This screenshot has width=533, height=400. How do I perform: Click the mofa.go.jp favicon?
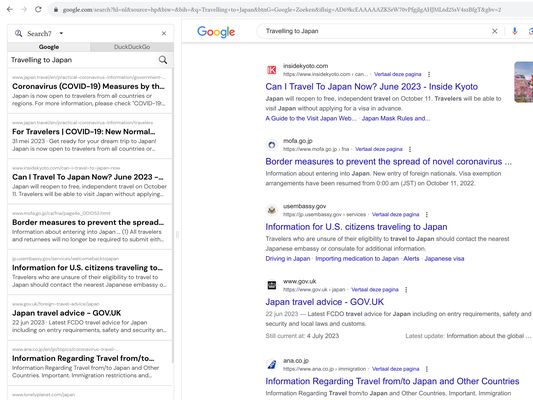tap(272, 145)
